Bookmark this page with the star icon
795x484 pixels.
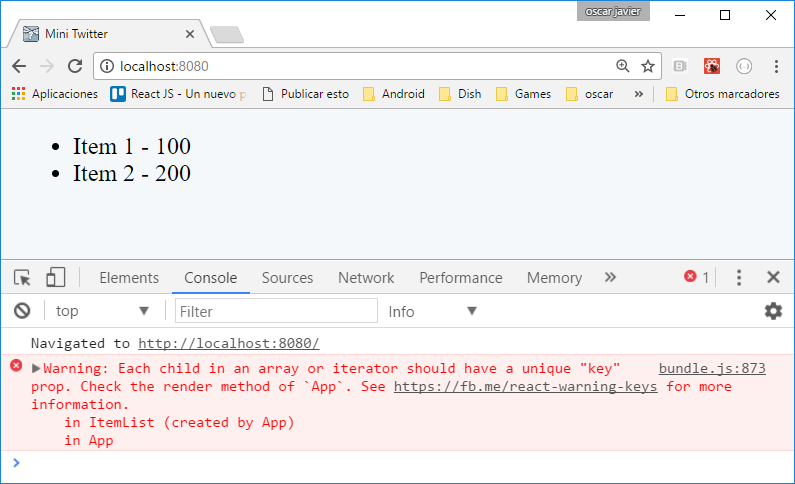[647, 66]
